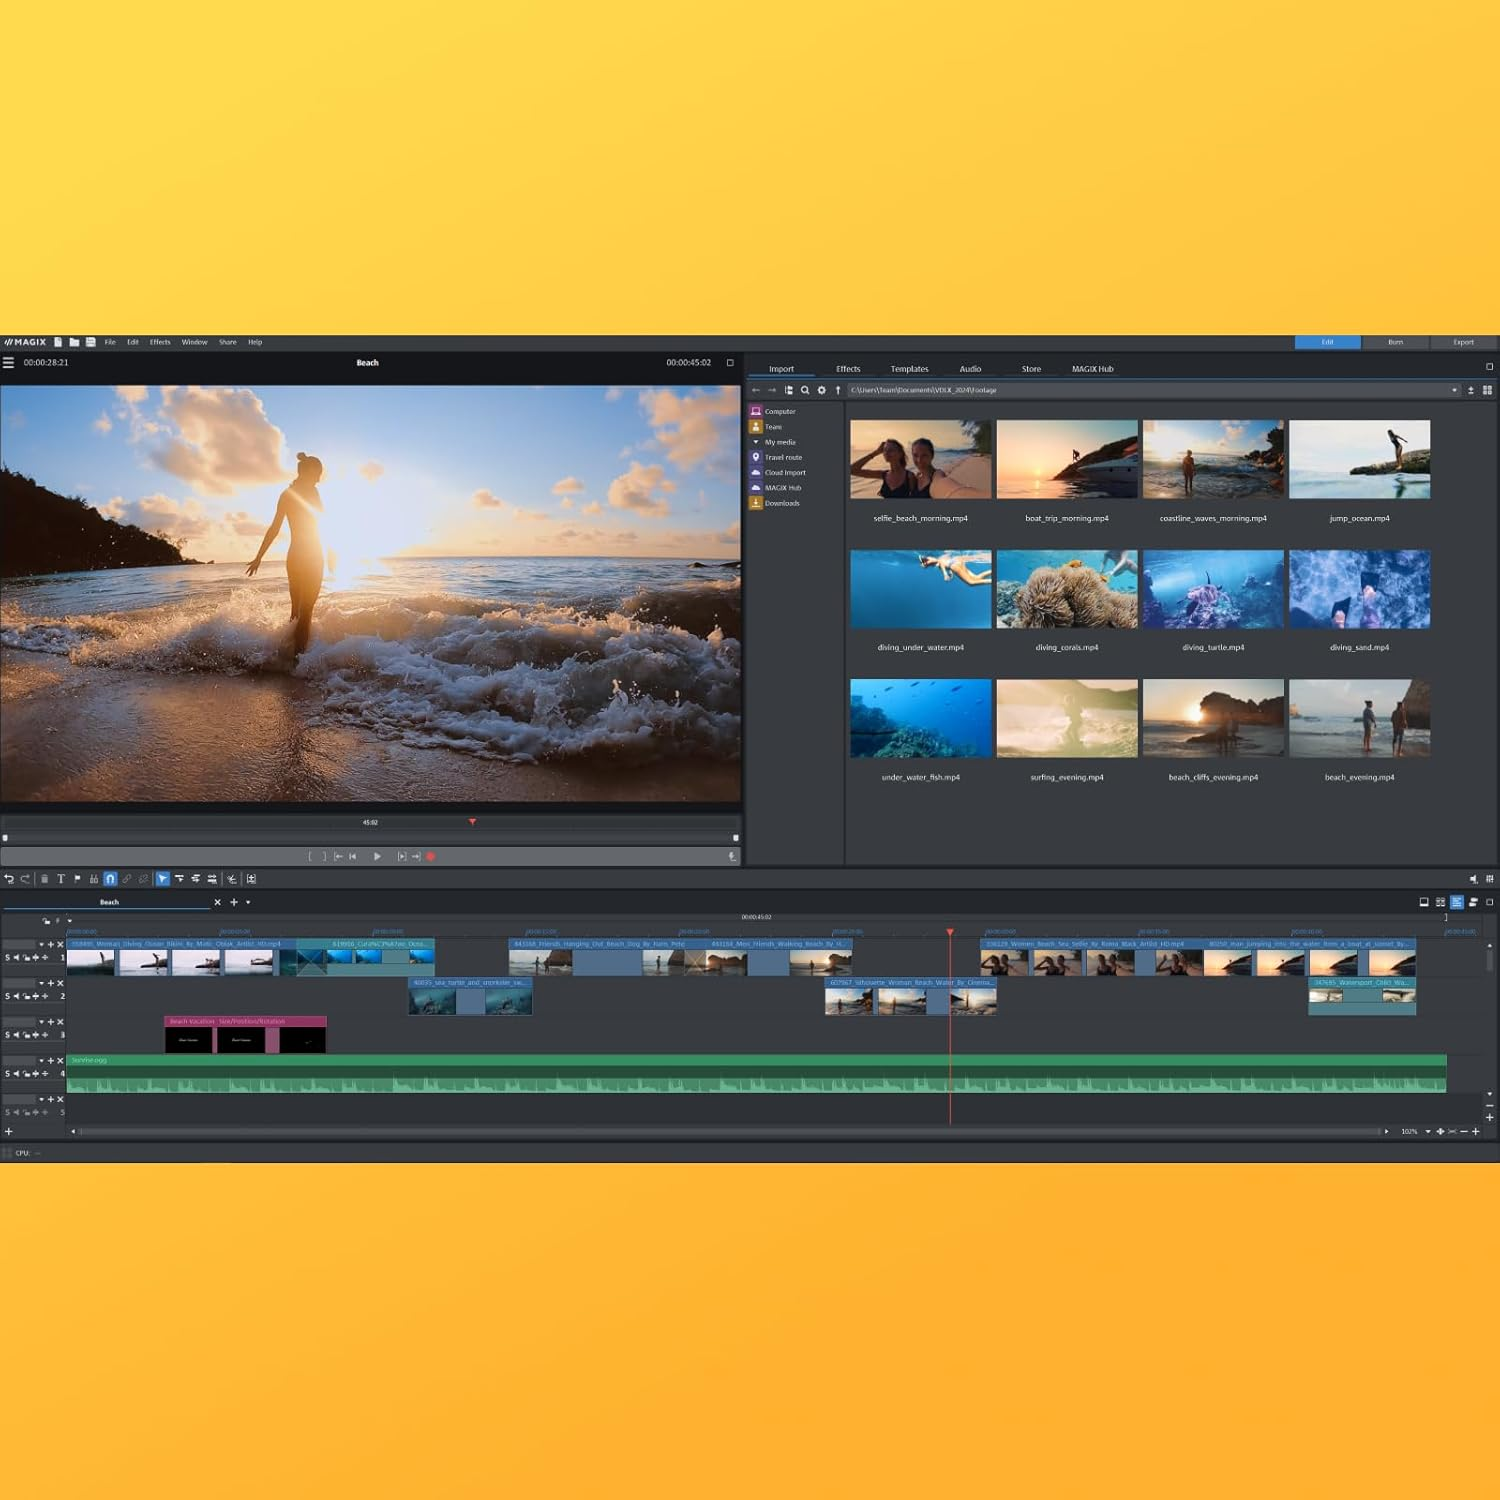Image resolution: width=1500 pixels, height=1500 pixels.
Task: Toggle the magnet snap function
Action: 110,879
